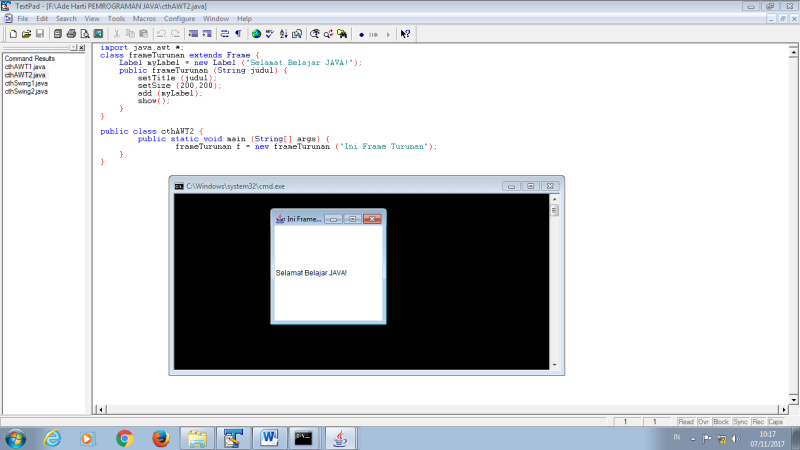Image resolution: width=800 pixels, height=450 pixels.
Task: Click cmd.exe window scrollbar up arrow
Action: 555,199
